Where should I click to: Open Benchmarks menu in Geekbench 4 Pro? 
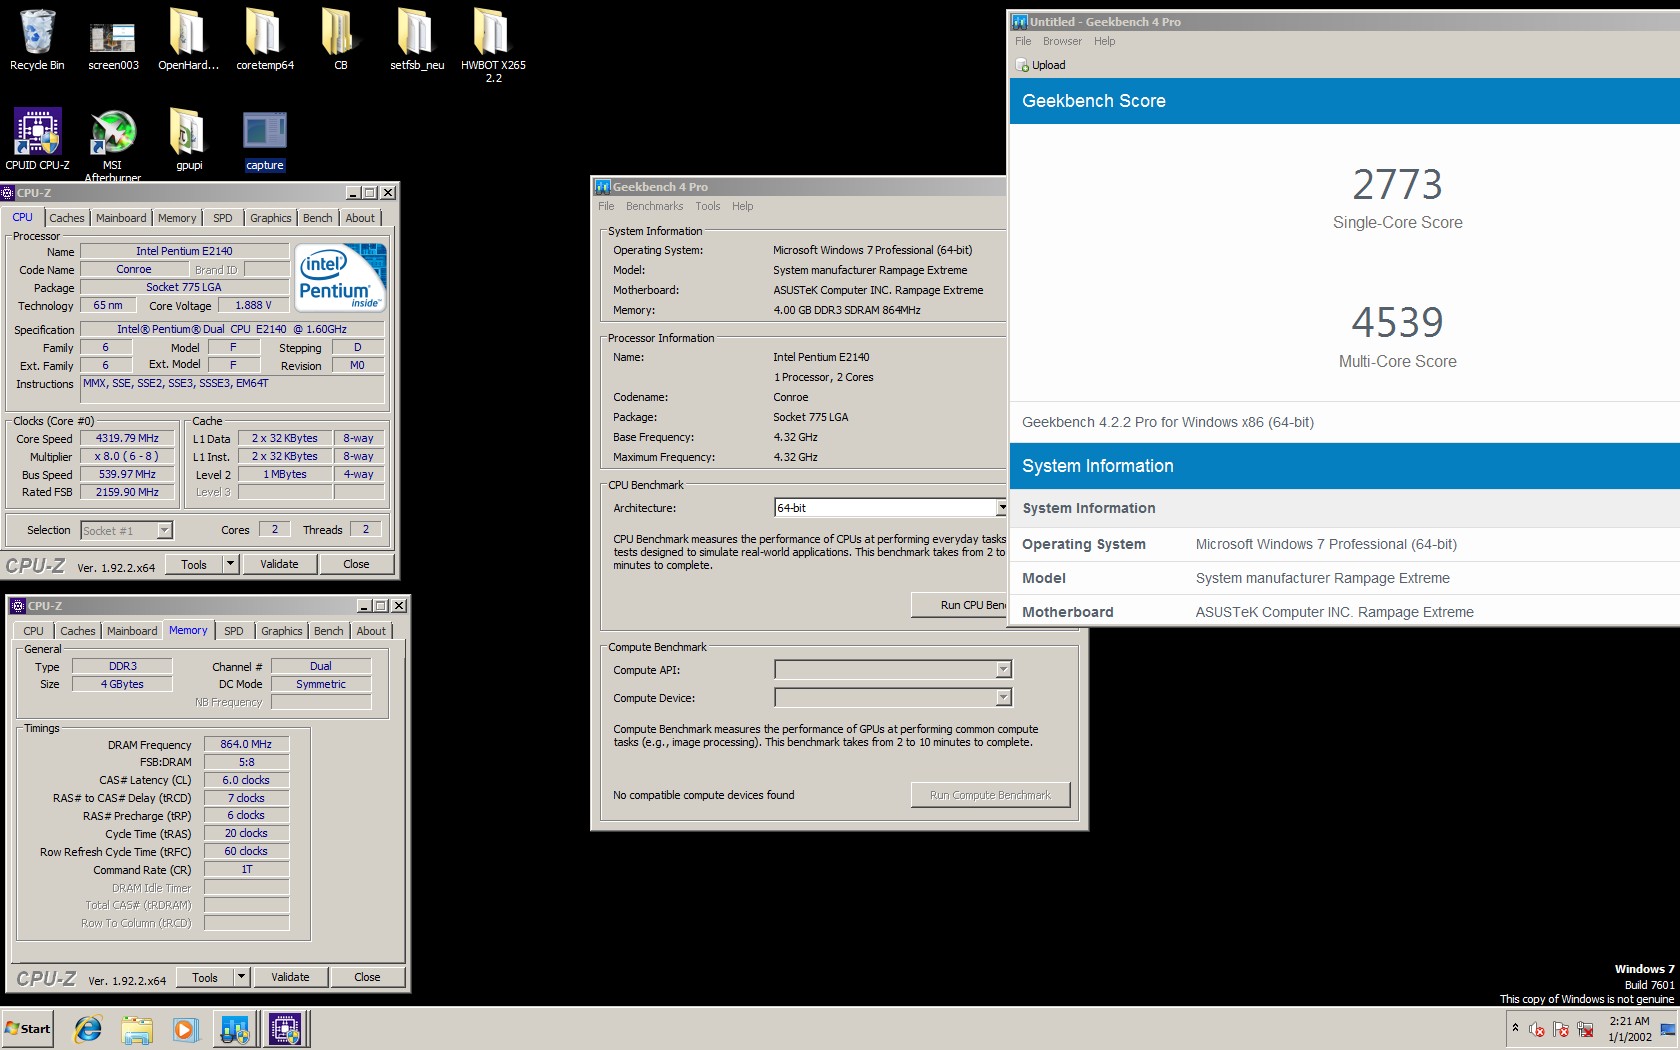point(654,206)
